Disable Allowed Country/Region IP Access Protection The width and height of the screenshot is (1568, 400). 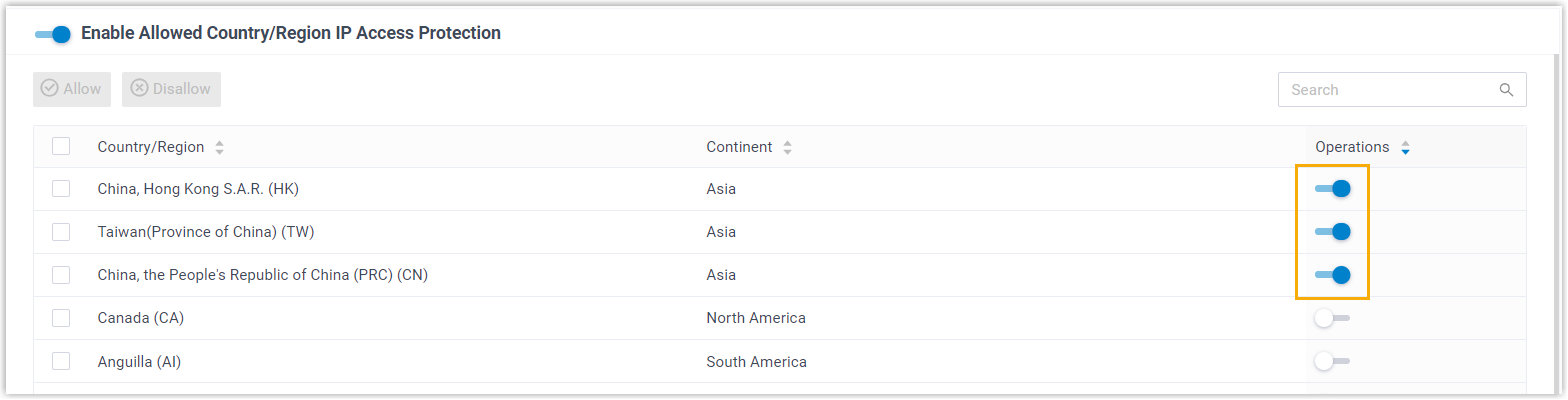coord(52,34)
